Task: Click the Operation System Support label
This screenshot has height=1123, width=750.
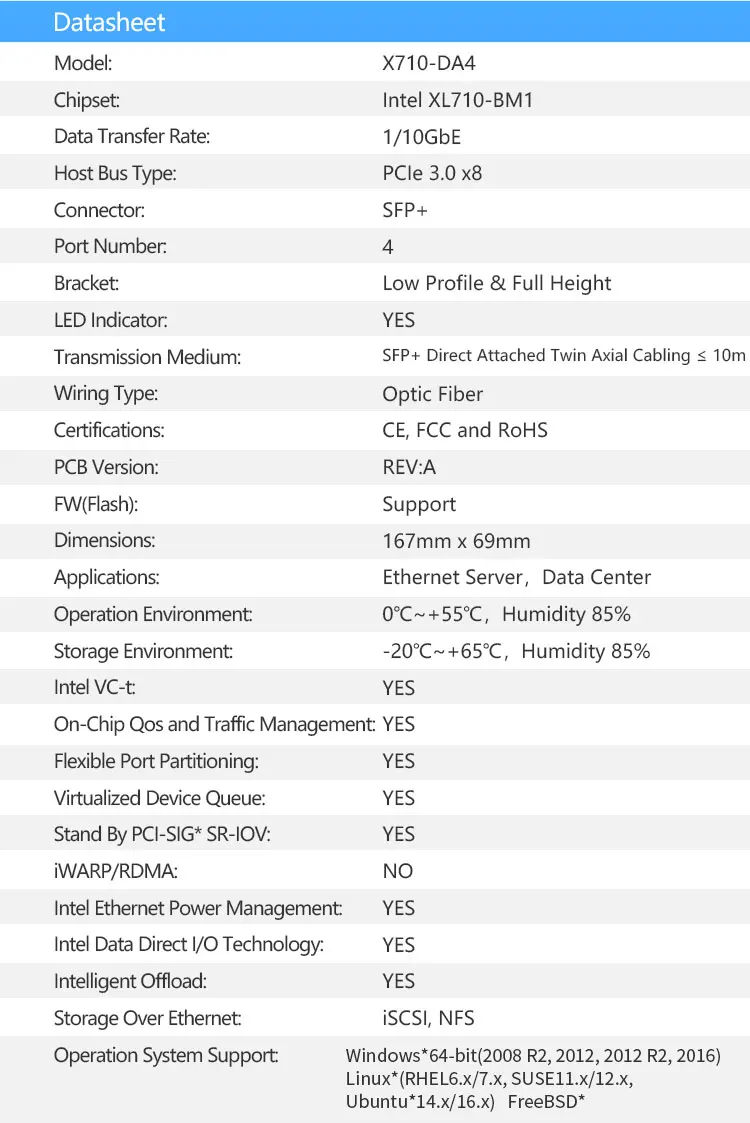Action: [166, 1055]
